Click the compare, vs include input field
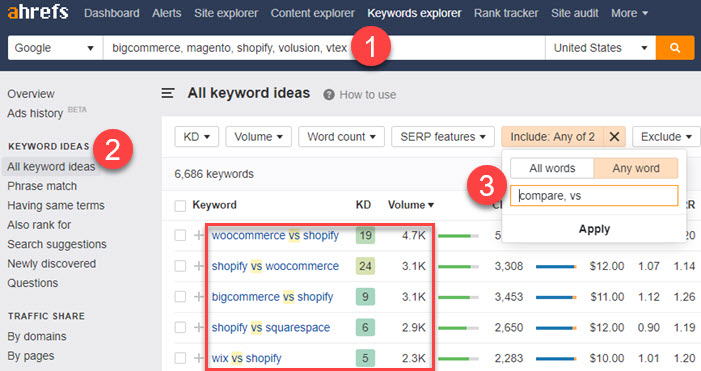This screenshot has width=701, height=371. pos(594,196)
